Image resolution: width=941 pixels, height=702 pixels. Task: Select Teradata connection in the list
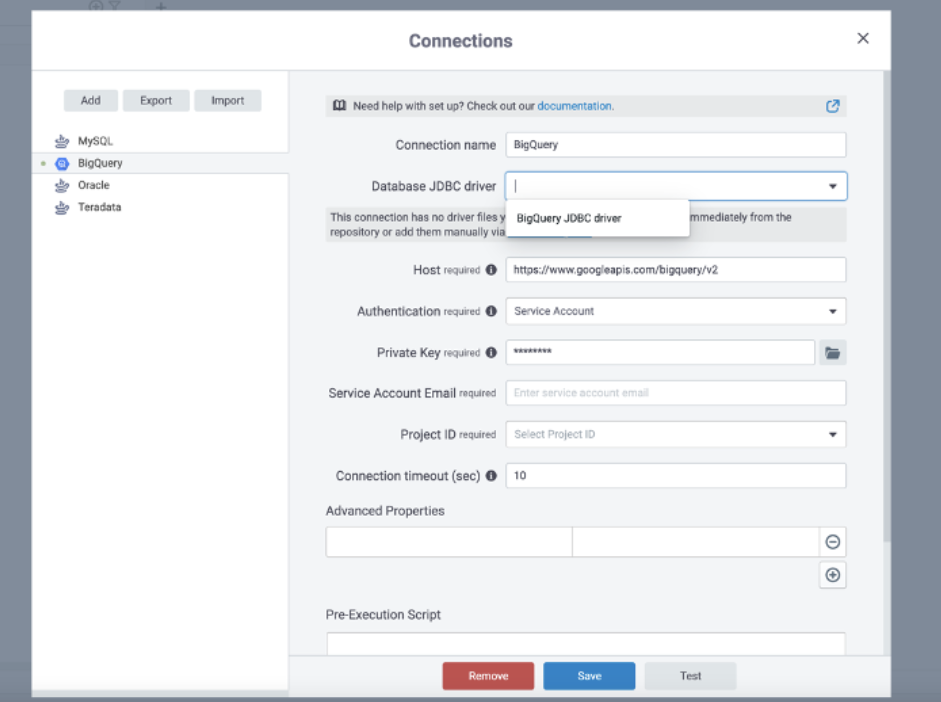tap(160, 208)
